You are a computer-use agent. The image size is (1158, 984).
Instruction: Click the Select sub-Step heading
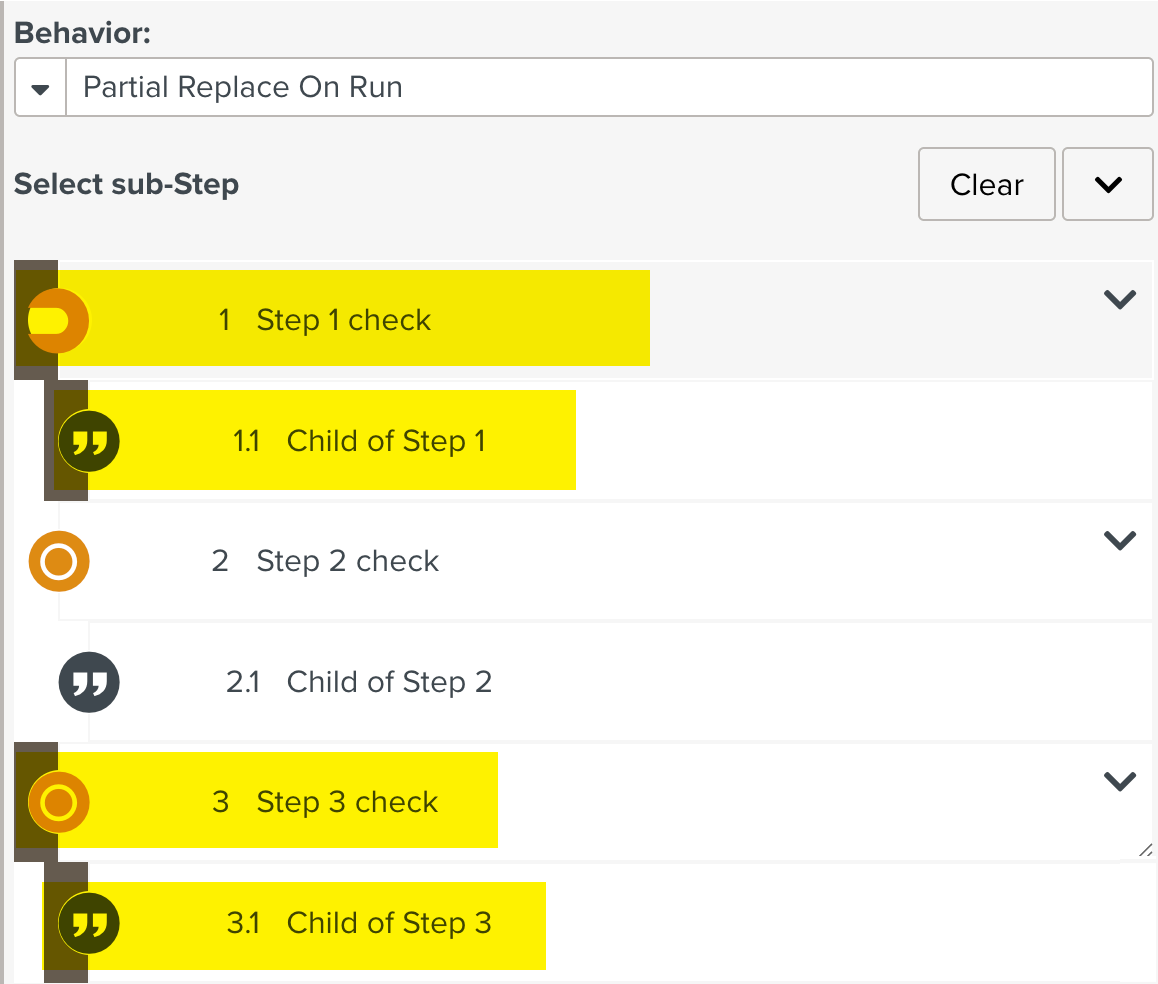[126, 184]
